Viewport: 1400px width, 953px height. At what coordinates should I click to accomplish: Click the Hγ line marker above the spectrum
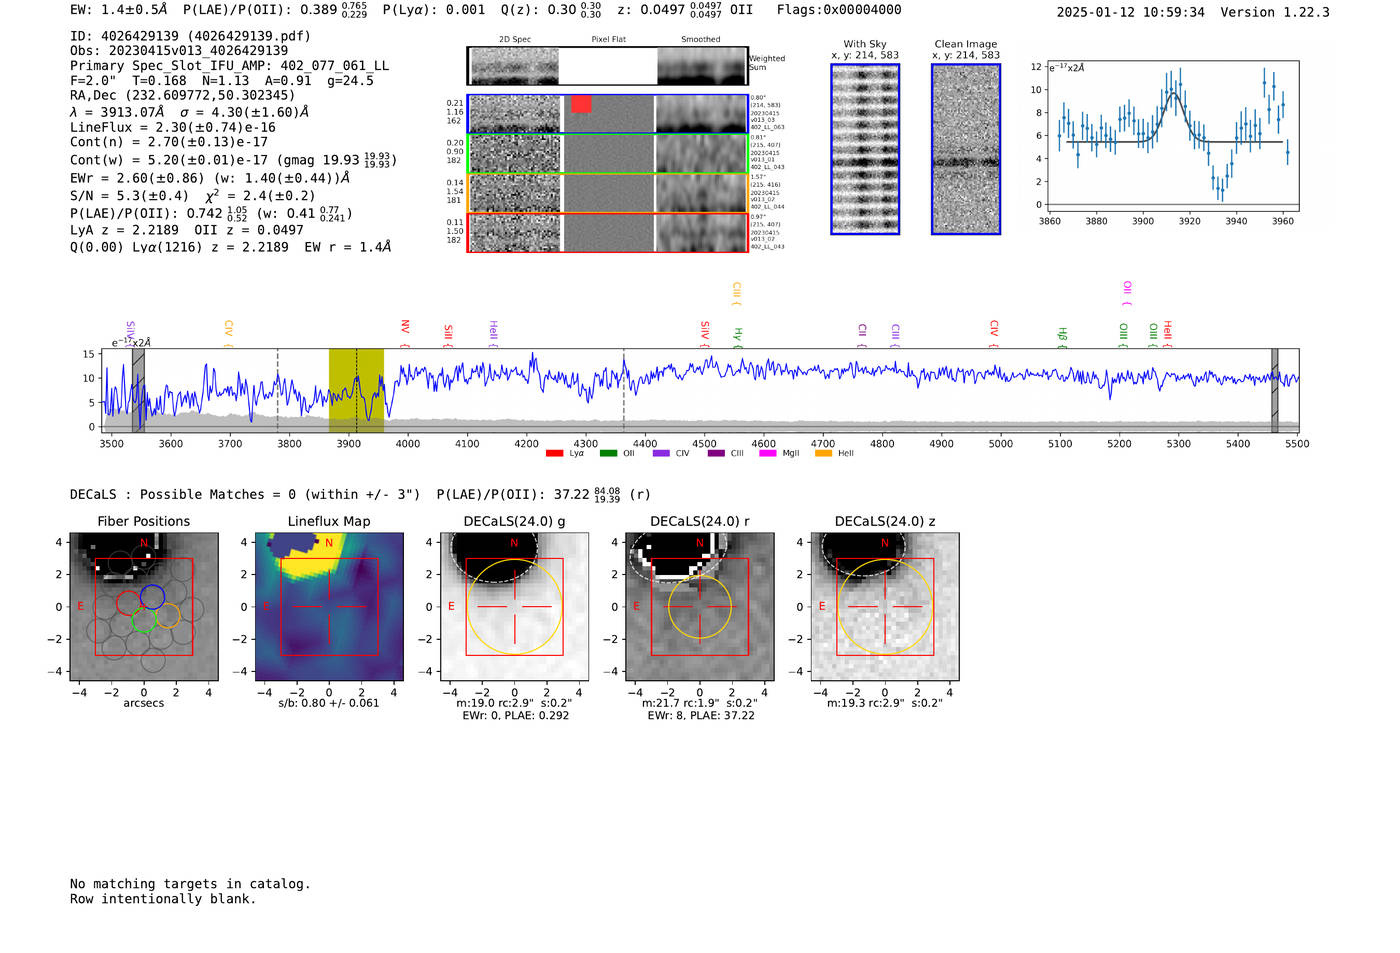pos(738,337)
